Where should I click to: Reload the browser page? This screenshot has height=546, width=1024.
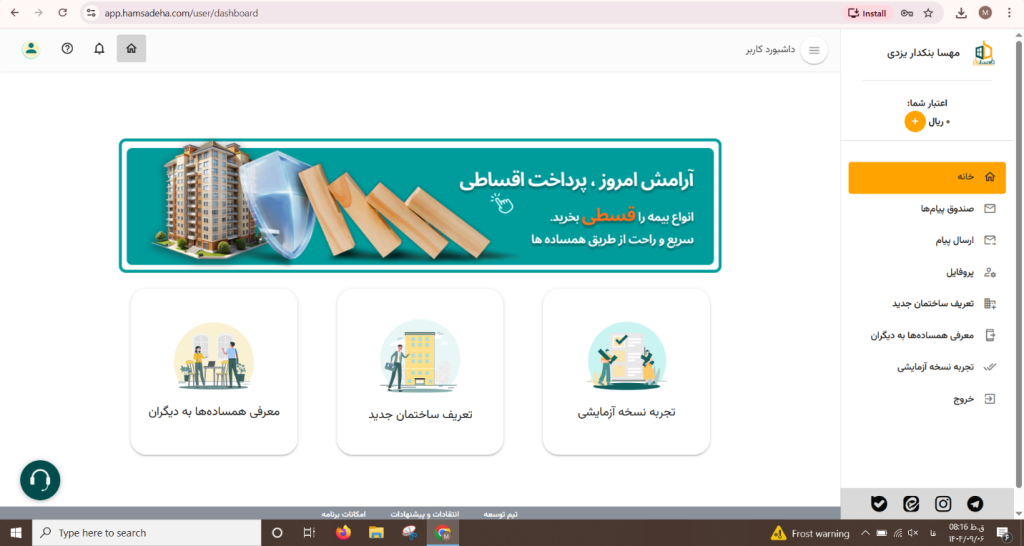63,13
